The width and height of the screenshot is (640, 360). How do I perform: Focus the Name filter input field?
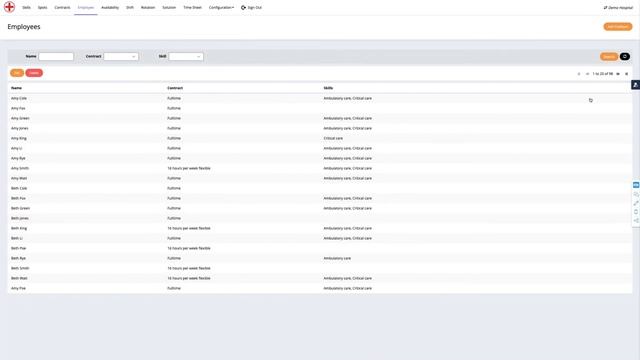(56, 56)
